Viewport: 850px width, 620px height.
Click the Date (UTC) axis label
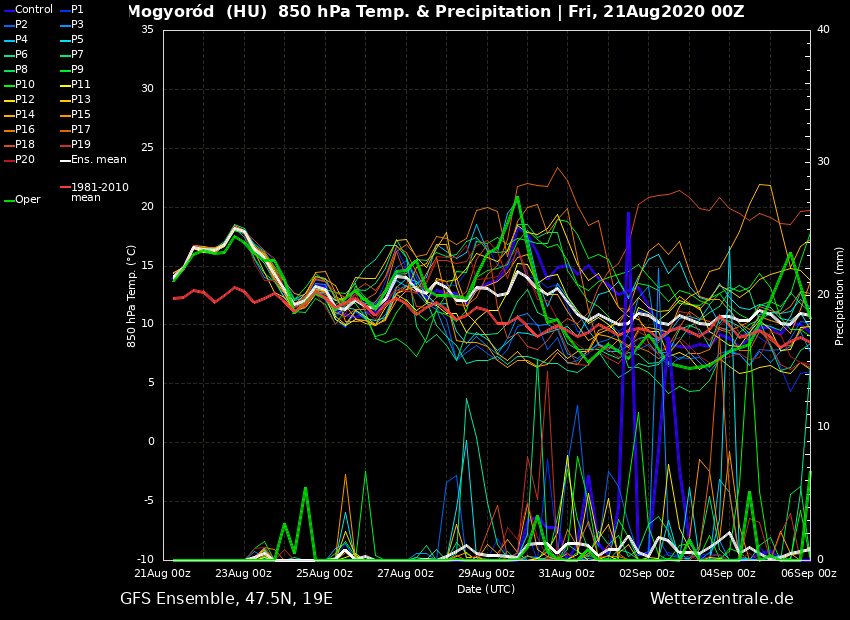(x=486, y=589)
